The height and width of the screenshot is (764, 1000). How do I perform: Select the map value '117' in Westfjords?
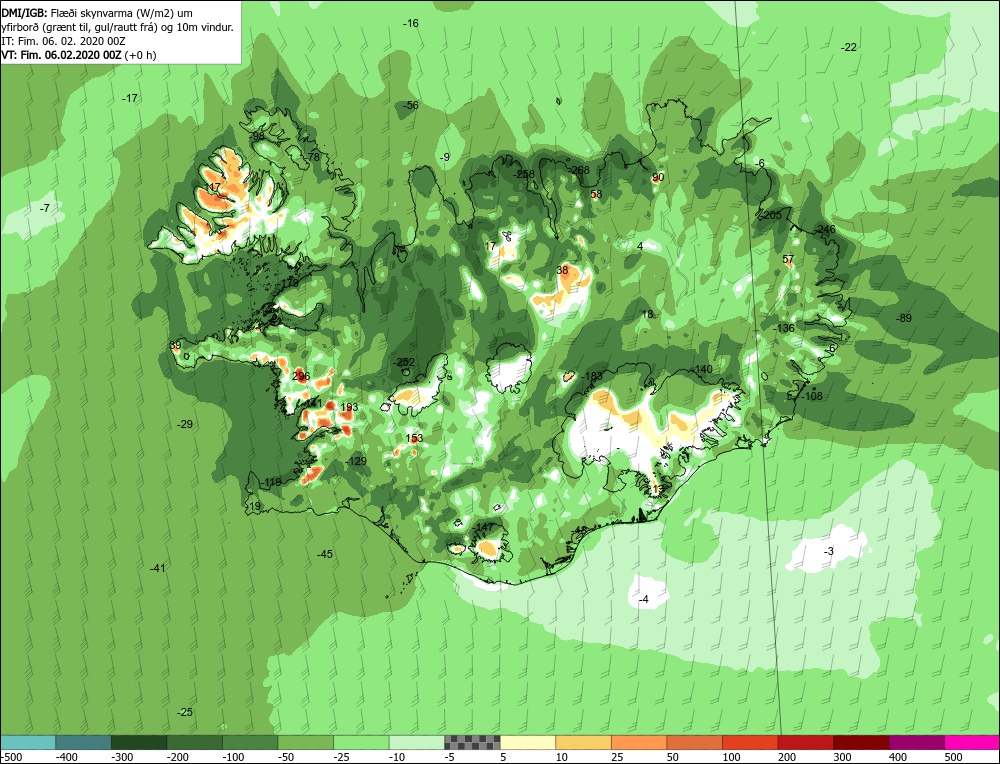point(213,187)
